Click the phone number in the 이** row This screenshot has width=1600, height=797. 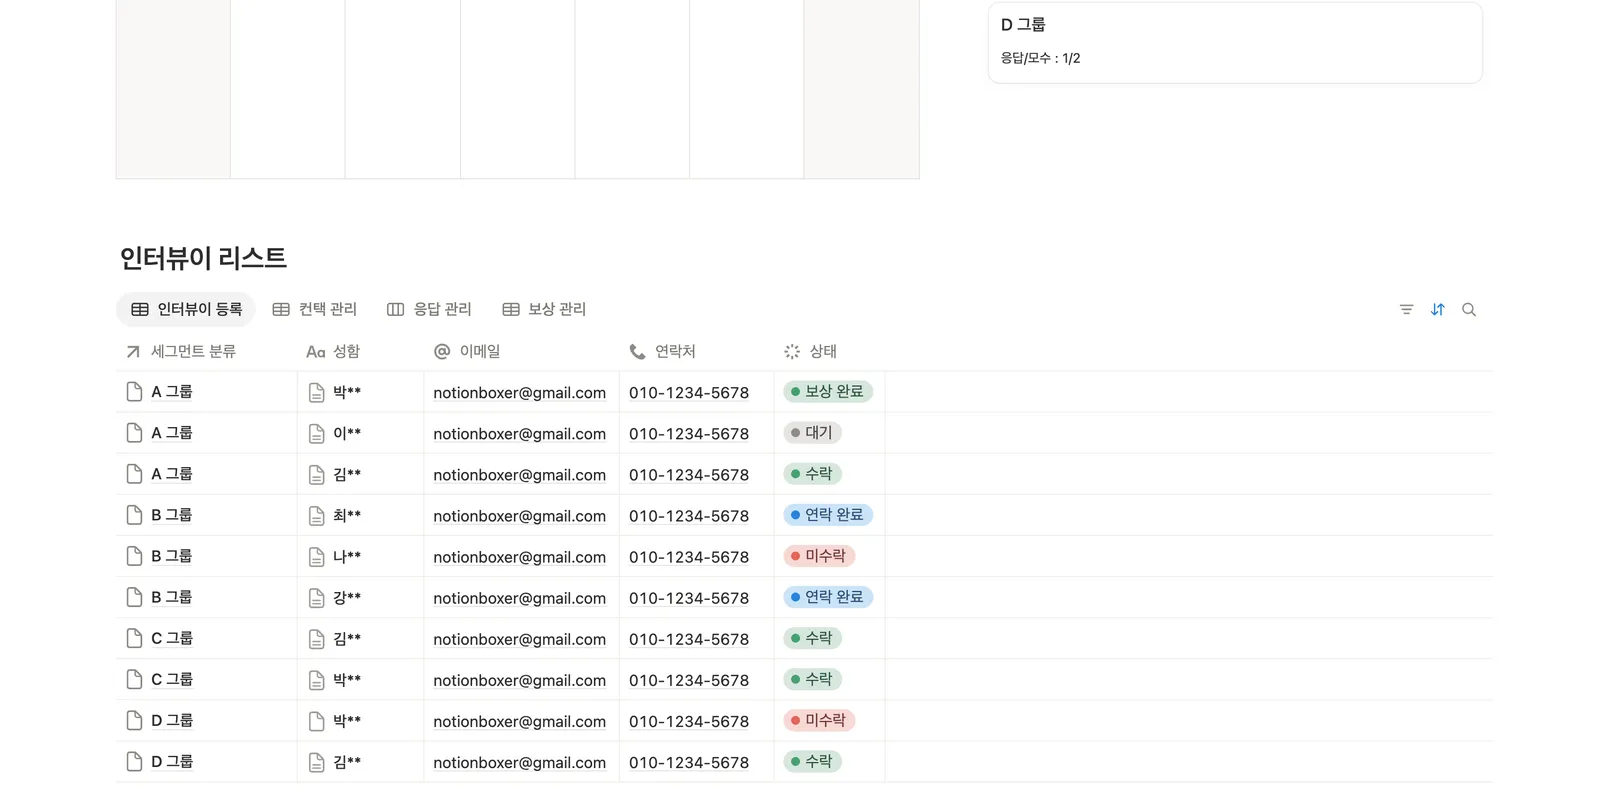(x=689, y=434)
